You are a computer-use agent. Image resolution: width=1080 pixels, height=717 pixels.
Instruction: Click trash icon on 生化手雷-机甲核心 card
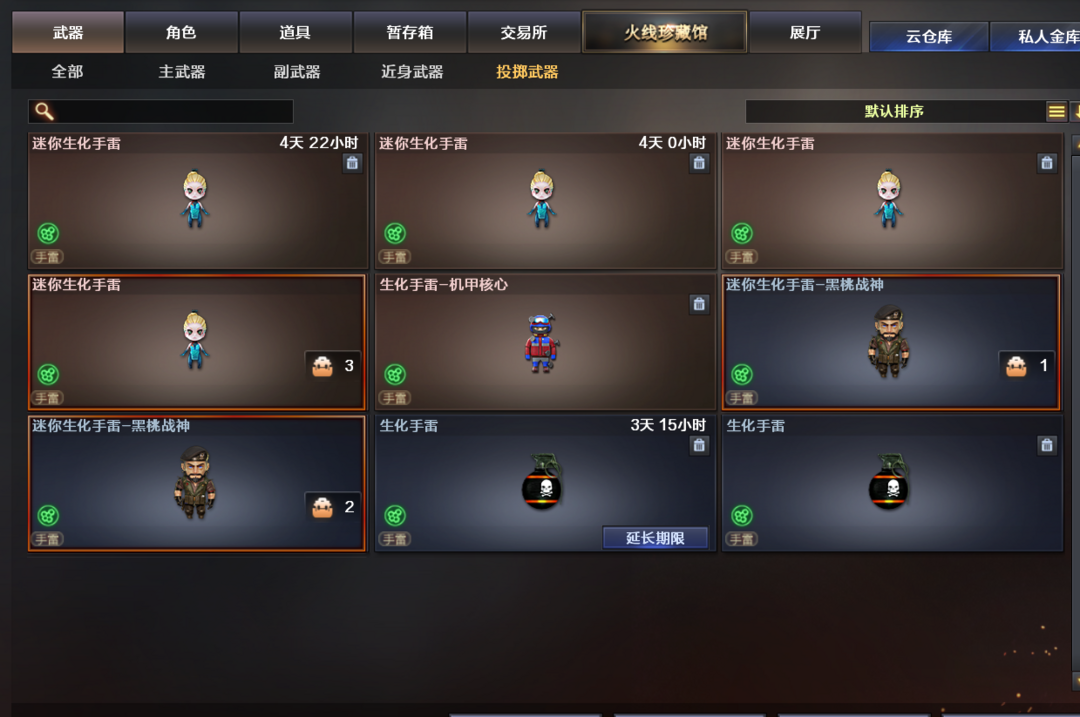tap(699, 304)
